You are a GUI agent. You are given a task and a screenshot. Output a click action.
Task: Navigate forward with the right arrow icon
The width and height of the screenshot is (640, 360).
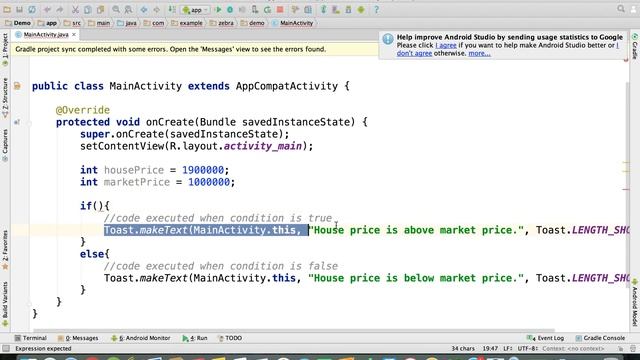coord(156,9)
